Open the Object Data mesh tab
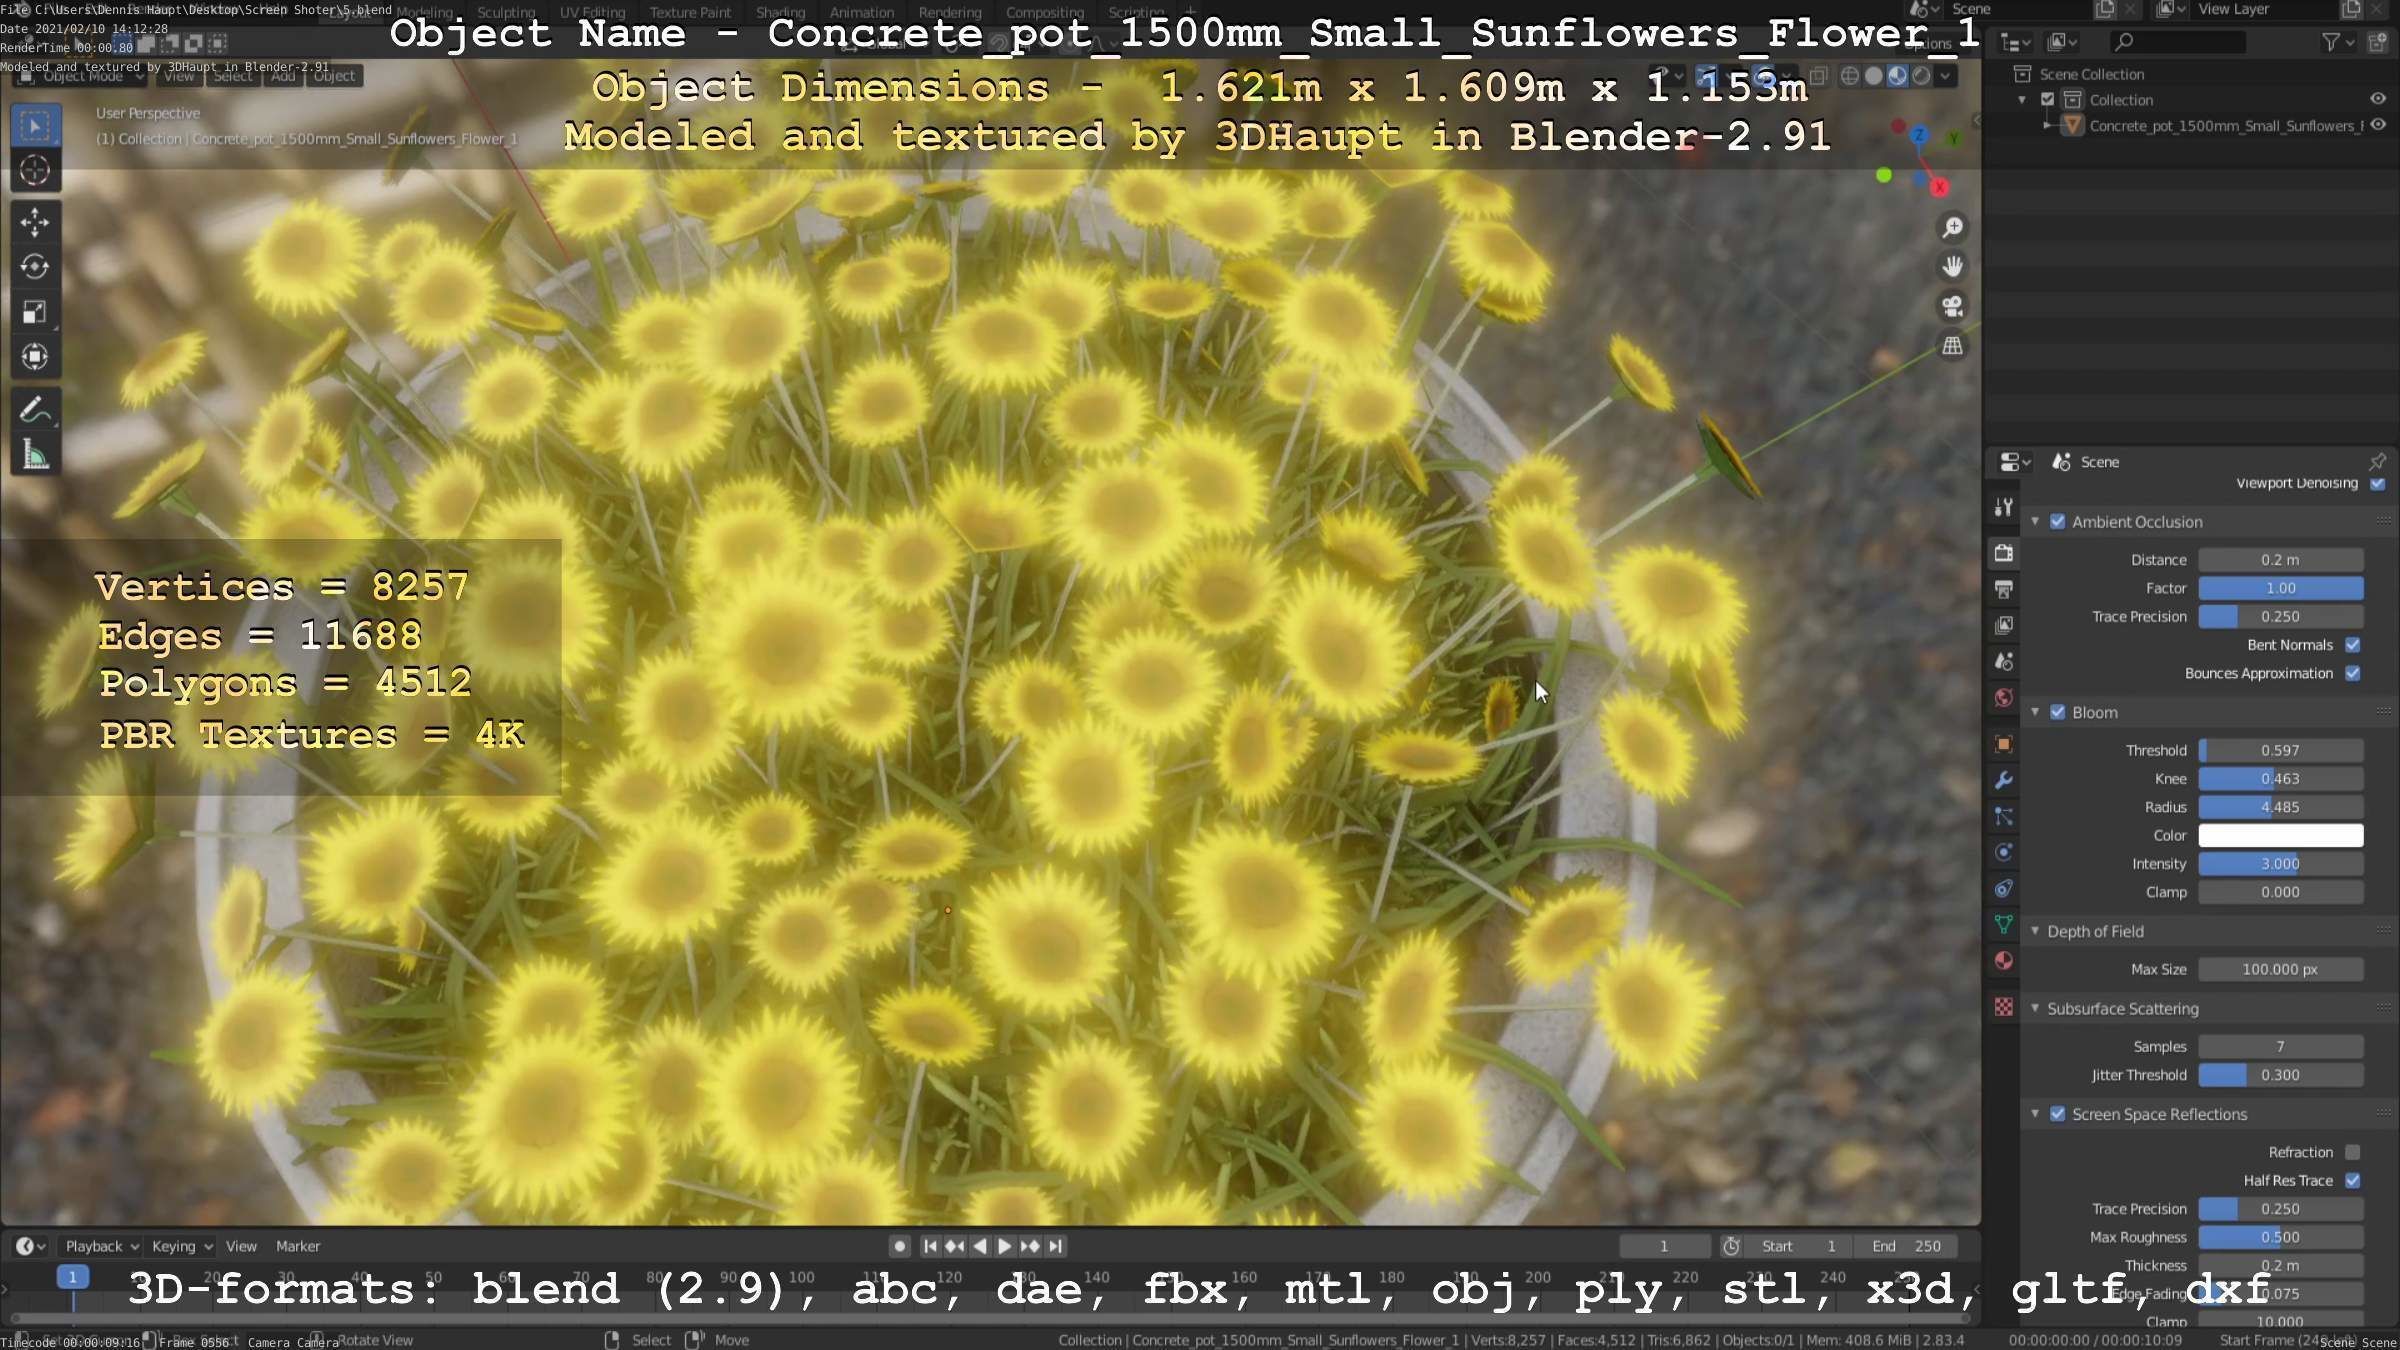Screen dimensions: 2400x1350 [2003, 924]
